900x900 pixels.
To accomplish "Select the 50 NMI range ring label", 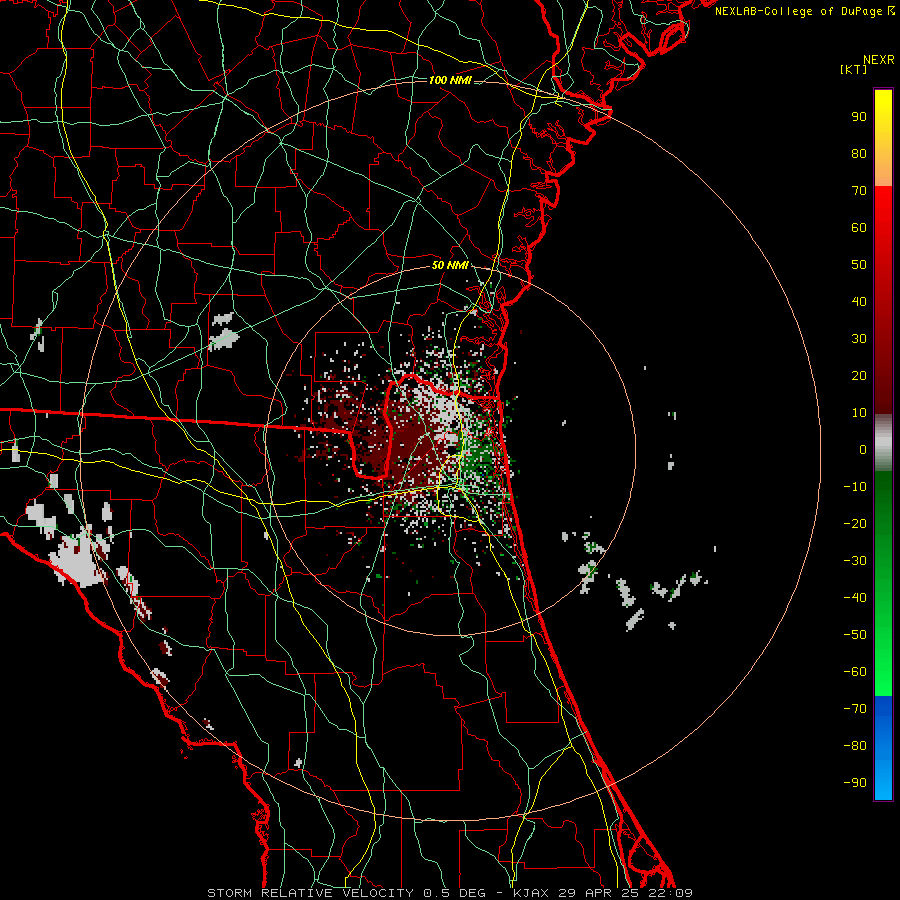I will click(451, 265).
